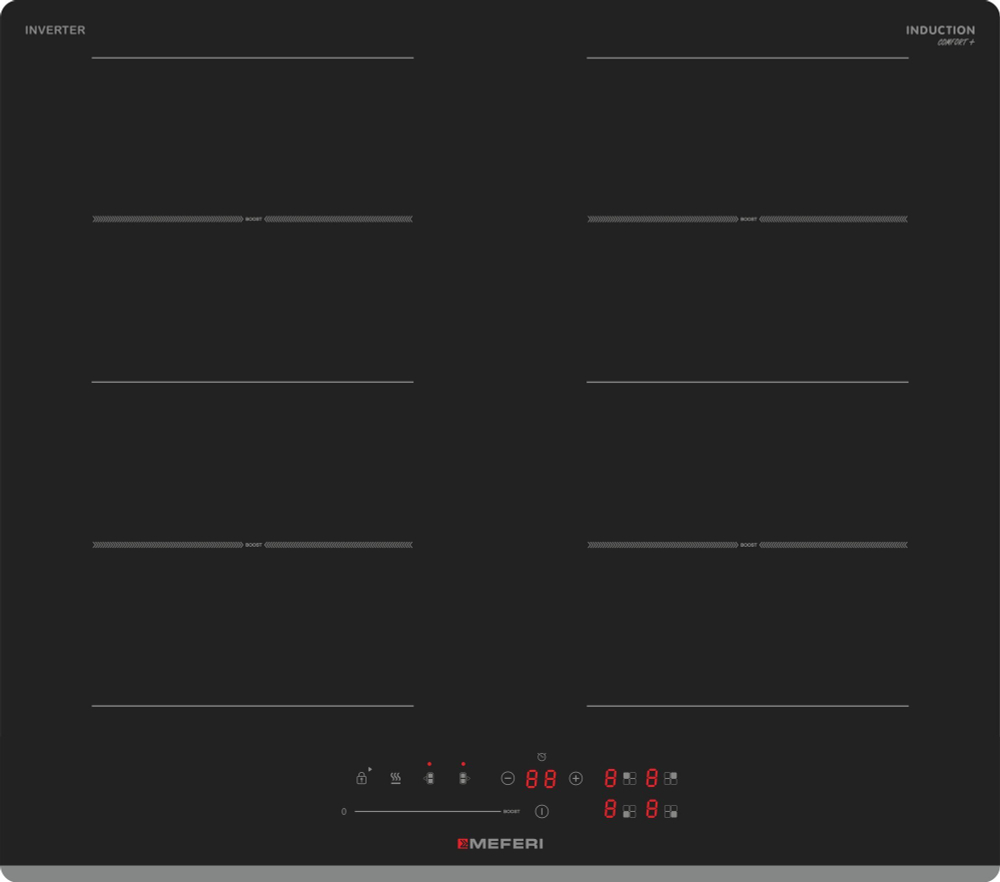Tap the MEFERI brand logo
1000x882 pixels.
point(500,844)
